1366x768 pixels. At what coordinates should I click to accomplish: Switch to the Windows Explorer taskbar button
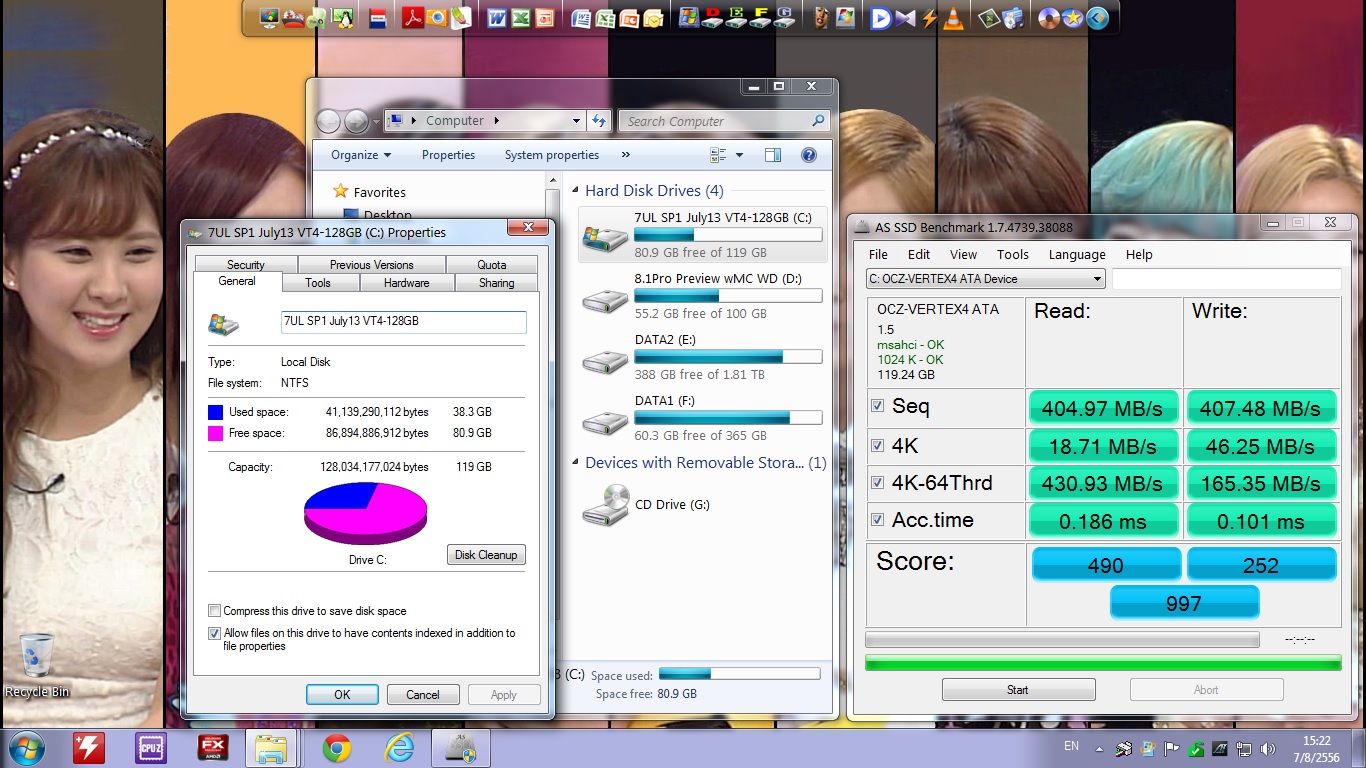pyautogui.click(x=271, y=748)
